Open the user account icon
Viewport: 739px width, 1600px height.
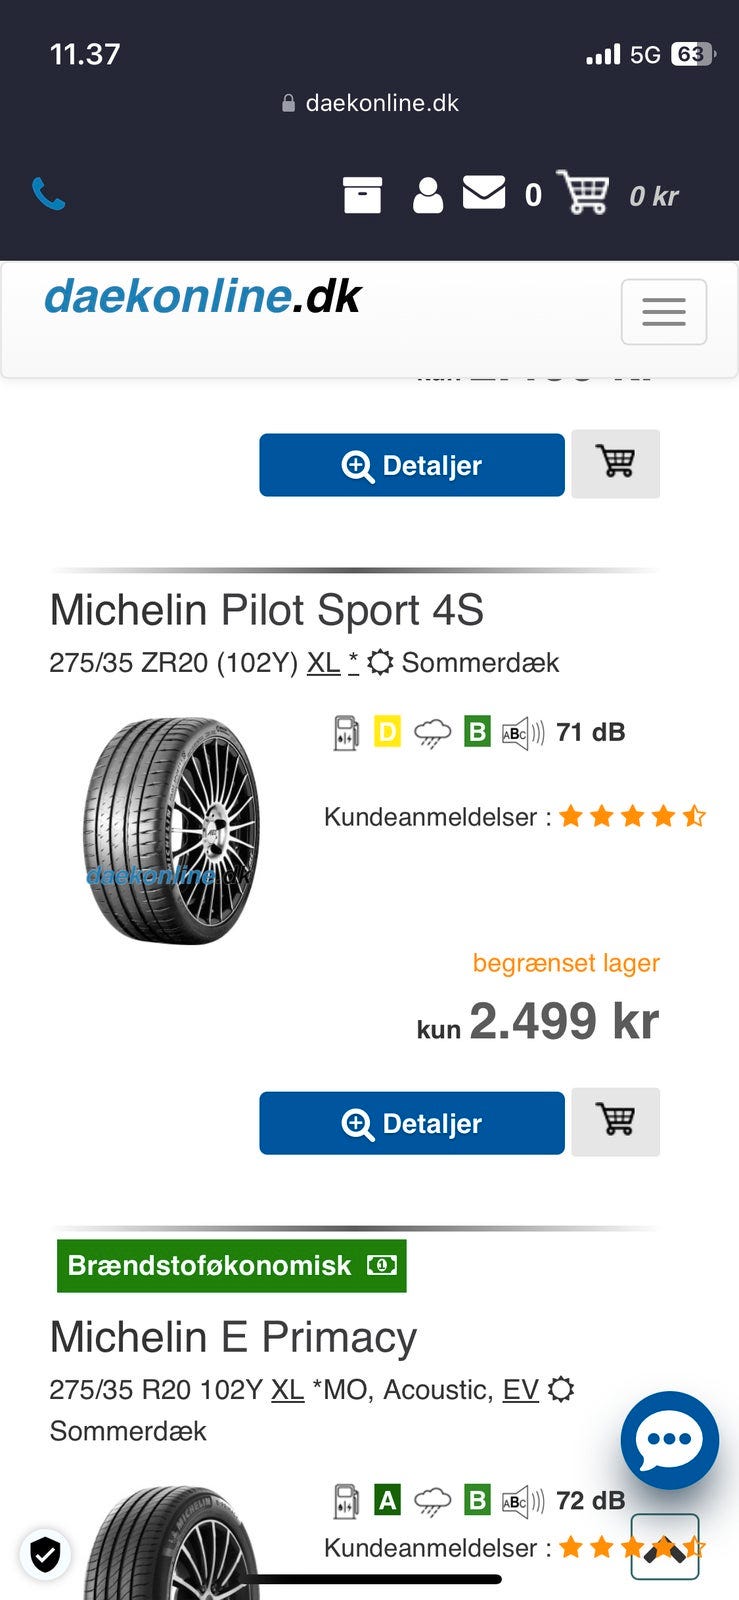(428, 195)
